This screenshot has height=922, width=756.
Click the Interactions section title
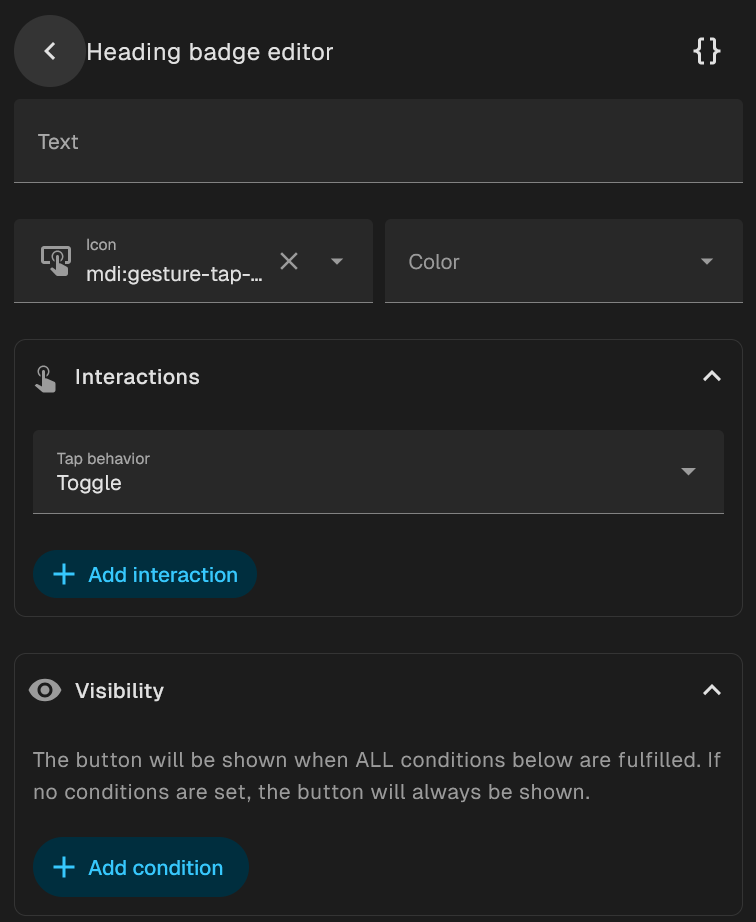pos(137,377)
